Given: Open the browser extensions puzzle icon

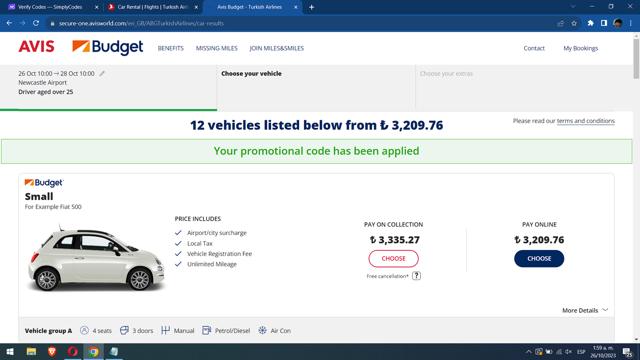Looking at the screenshot, I should [x=590, y=23].
